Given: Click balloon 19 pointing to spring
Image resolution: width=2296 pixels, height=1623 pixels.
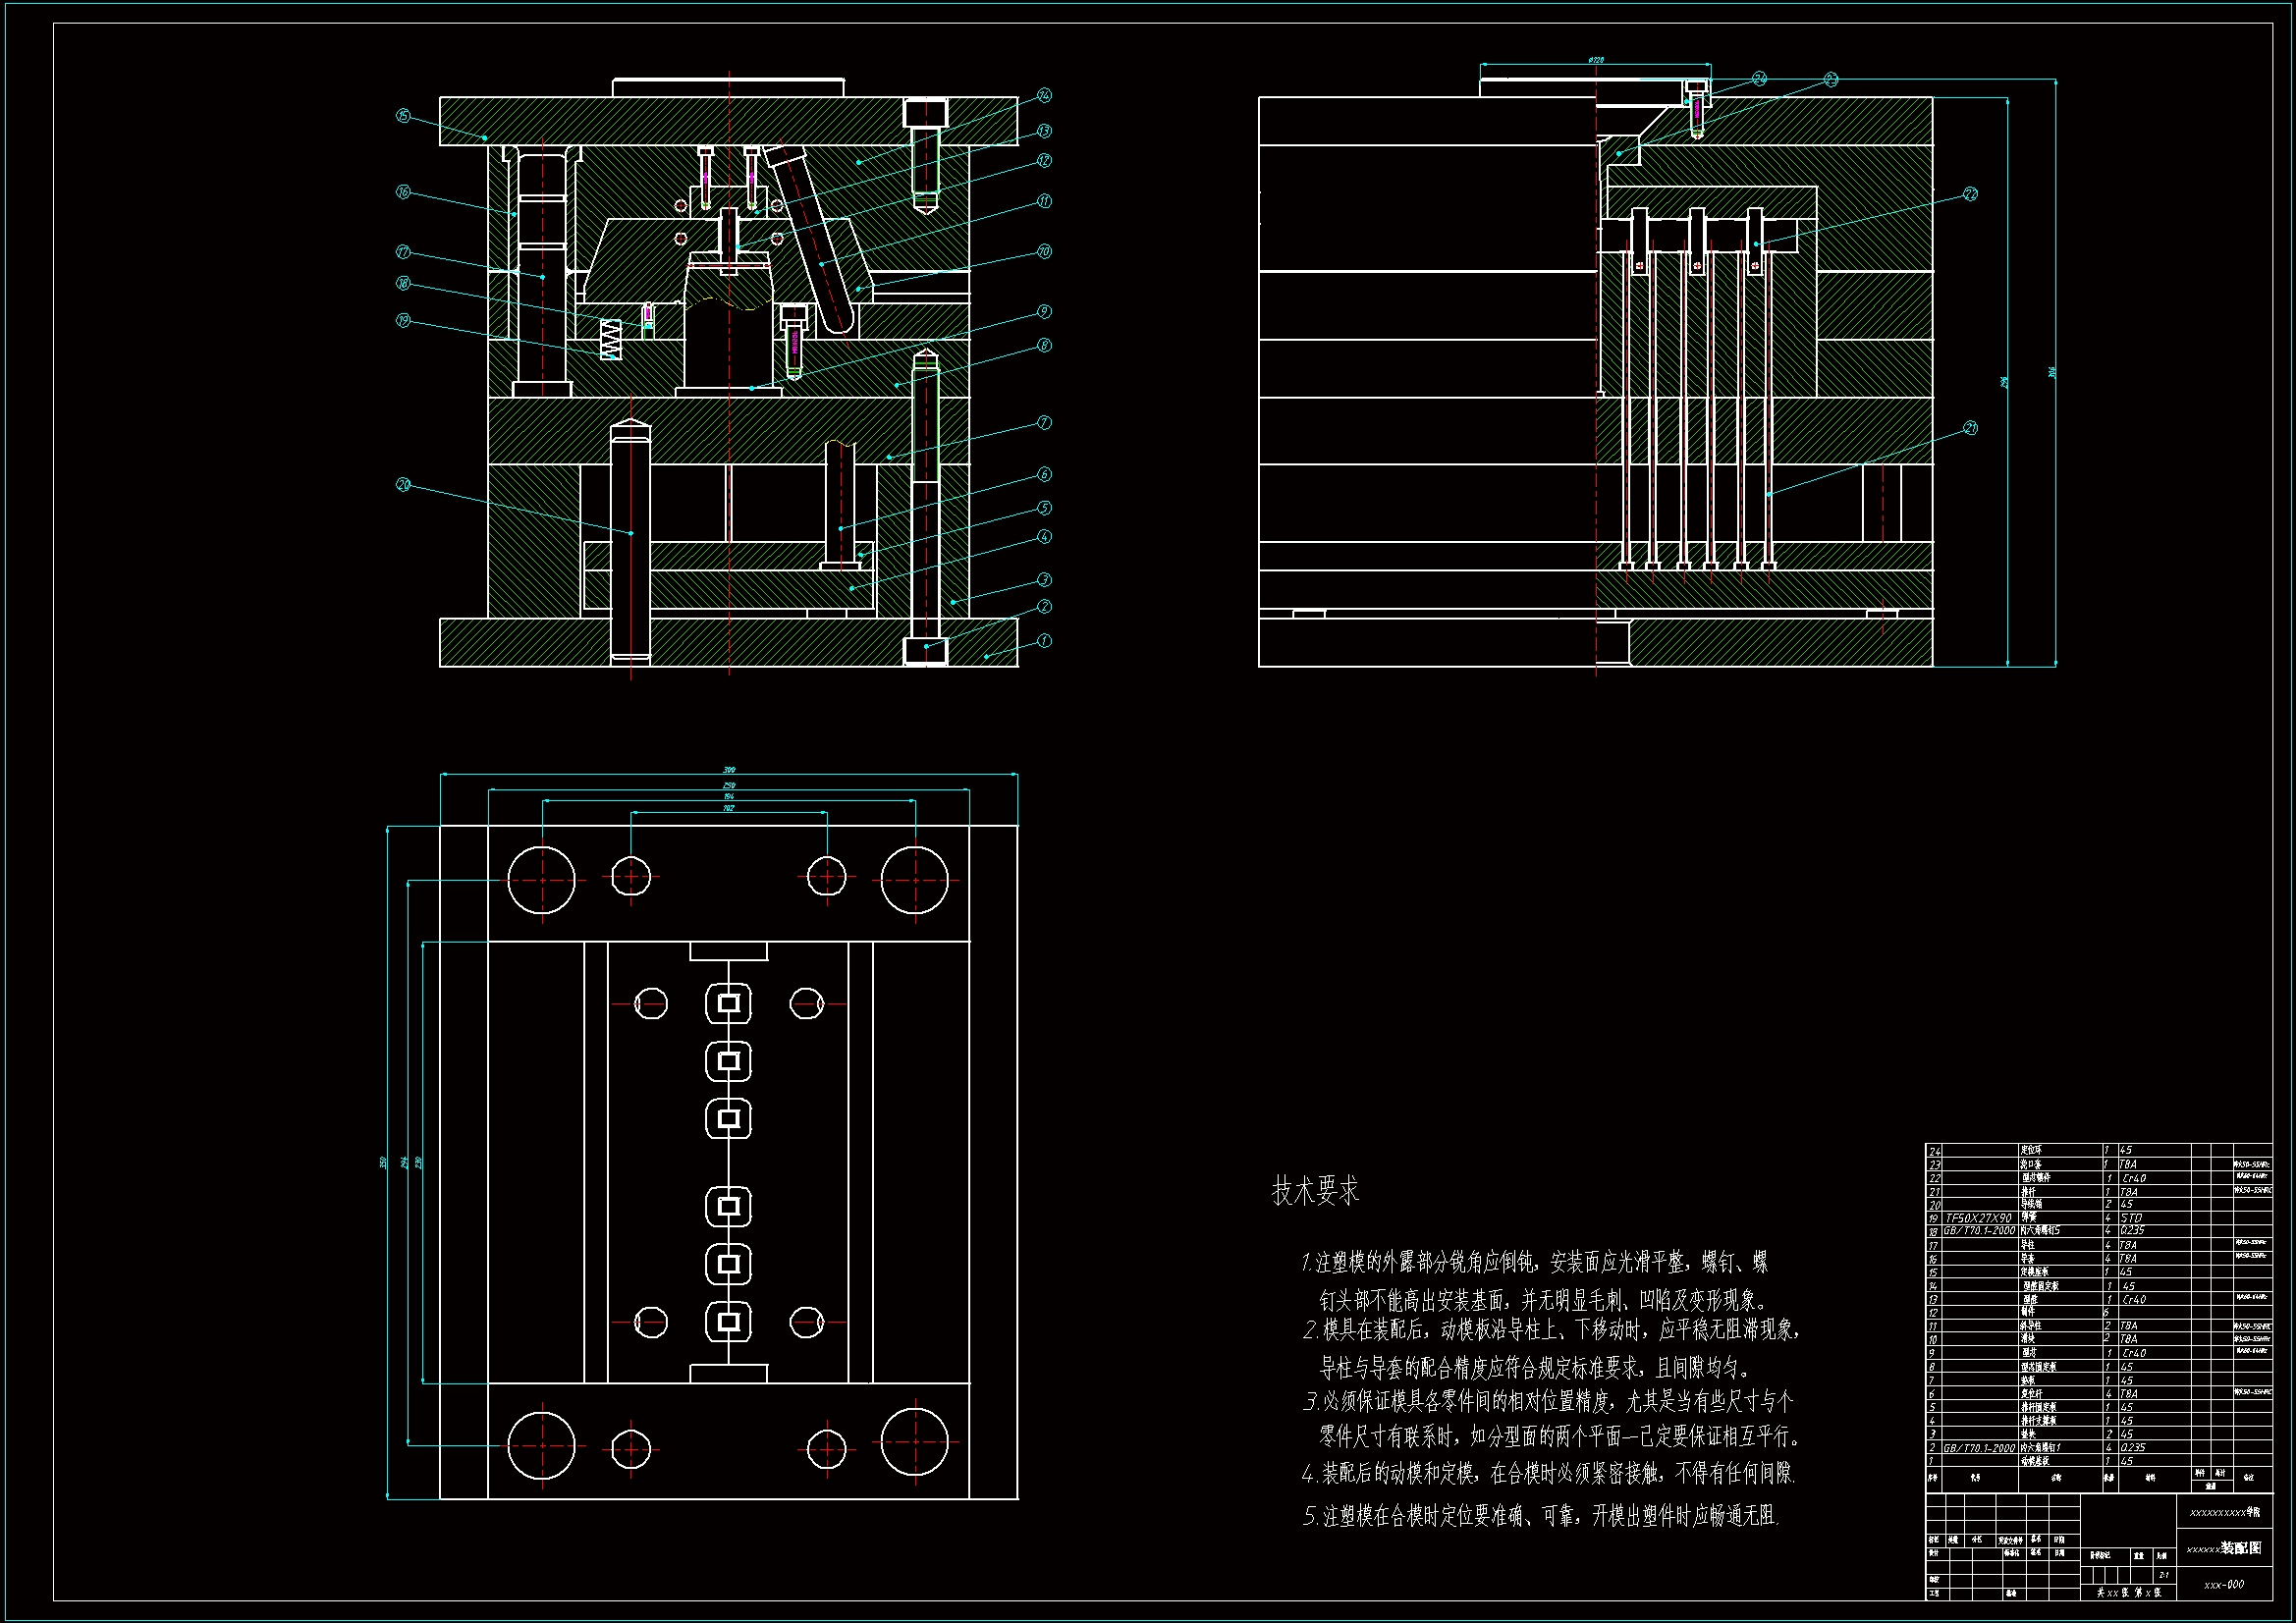Looking at the screenshot, I should (403, 320).
